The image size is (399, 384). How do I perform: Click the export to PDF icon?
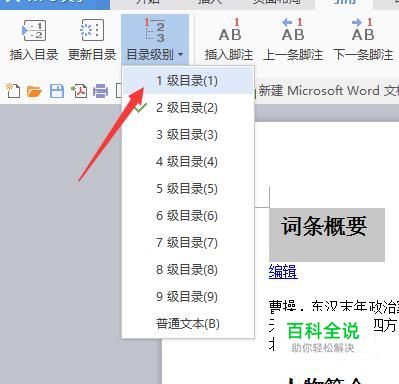tap(79, 91)
